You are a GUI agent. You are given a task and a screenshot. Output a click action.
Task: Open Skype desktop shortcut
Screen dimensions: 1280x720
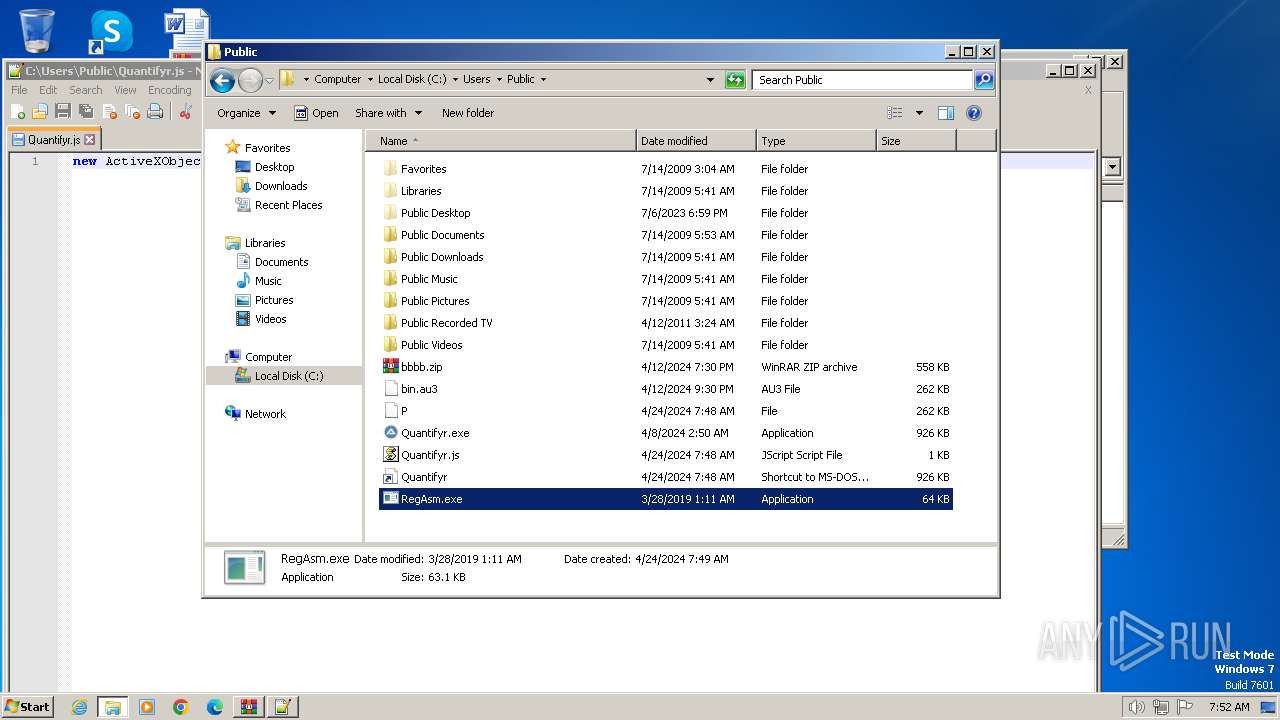click(110, 32)
